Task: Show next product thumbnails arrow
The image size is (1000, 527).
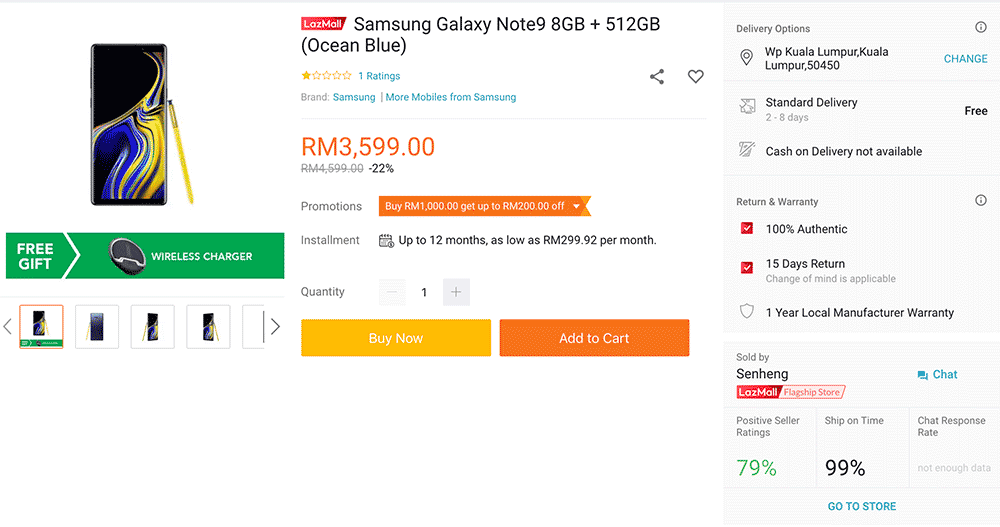Action: 275,327
